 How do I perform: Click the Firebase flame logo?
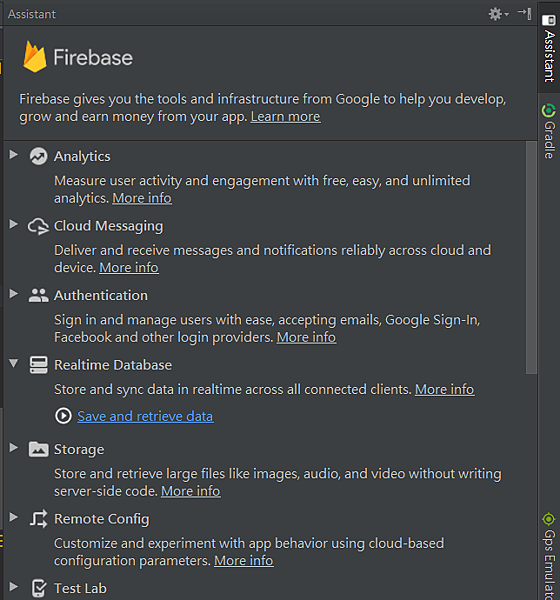(x=34, y=57)
